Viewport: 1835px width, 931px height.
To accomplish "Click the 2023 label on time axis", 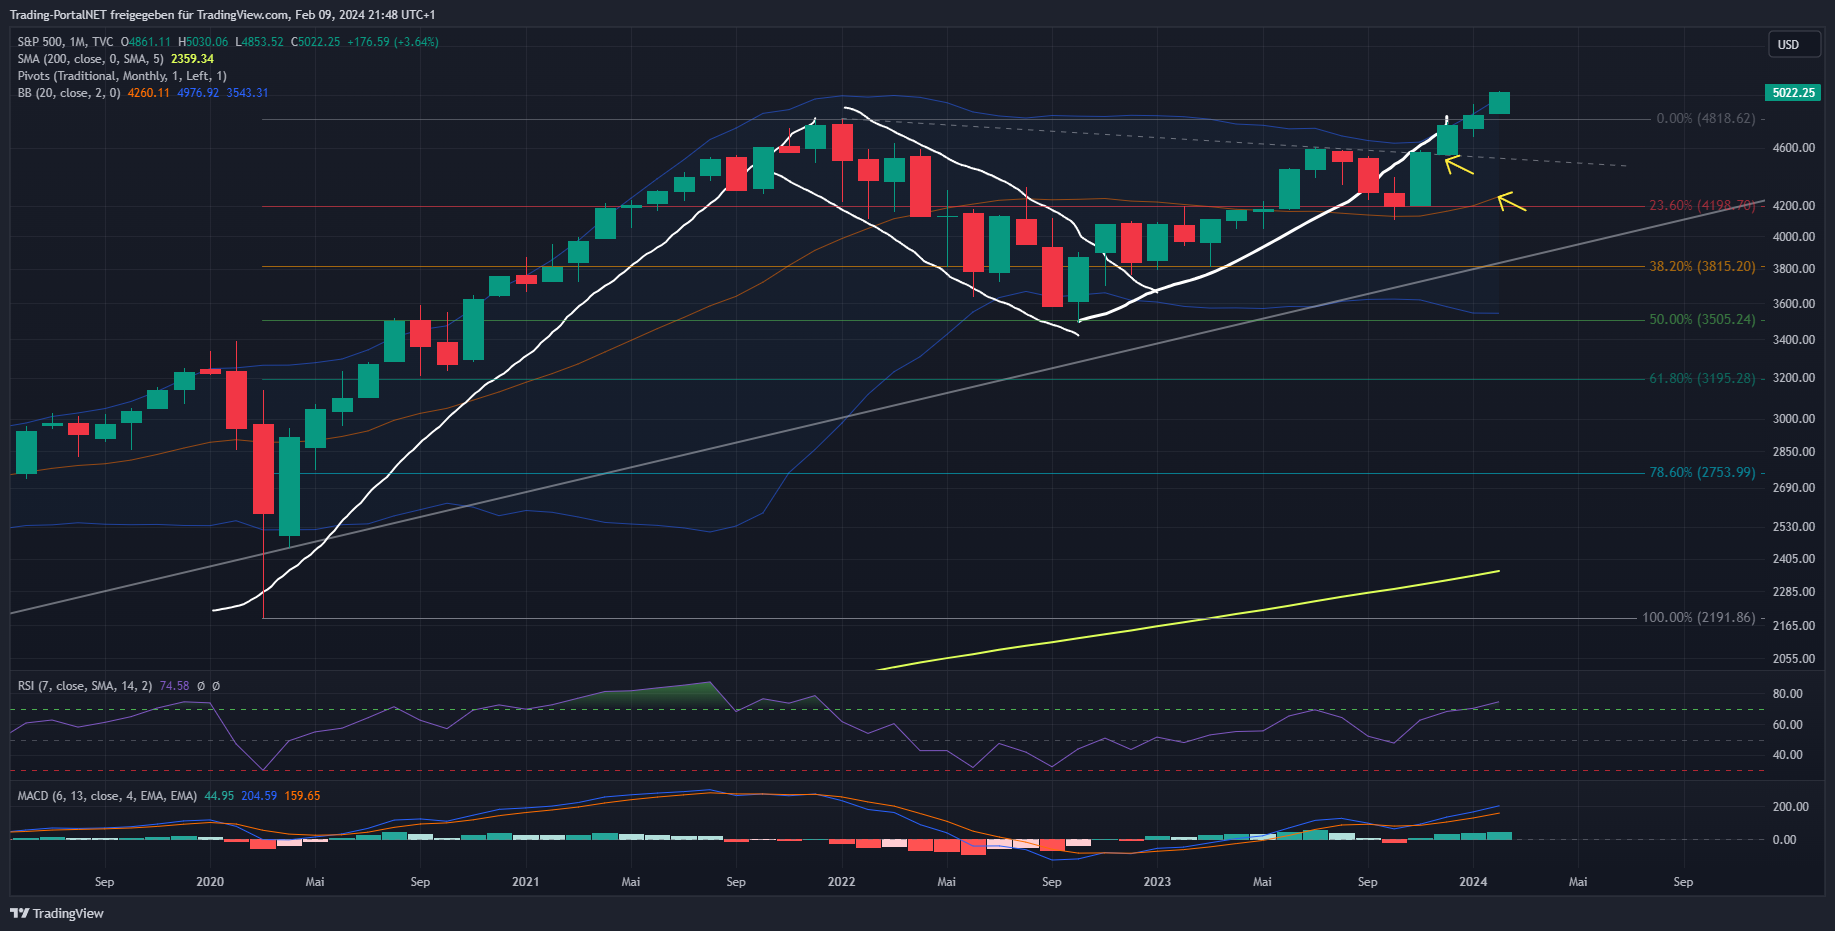I will click(1157, 882).
